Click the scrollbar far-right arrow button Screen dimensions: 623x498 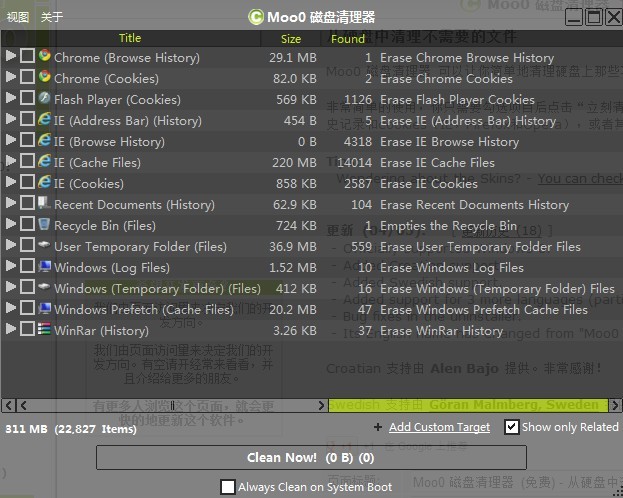615,405
